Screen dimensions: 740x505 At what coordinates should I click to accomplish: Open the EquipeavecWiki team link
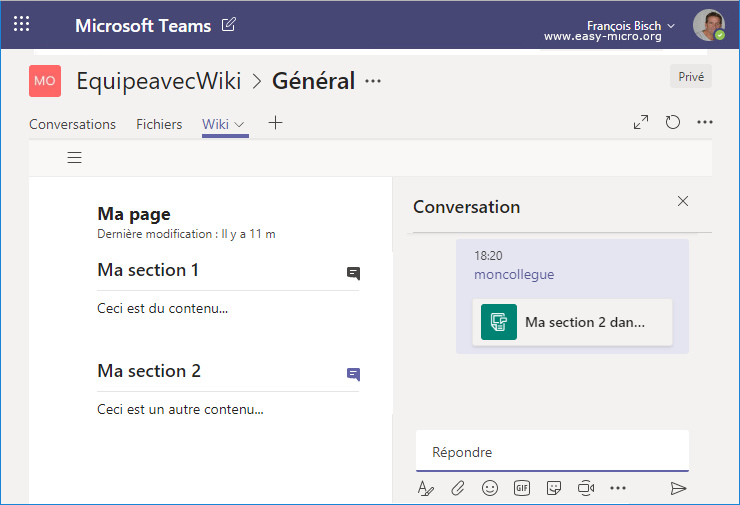pos(159,81)
